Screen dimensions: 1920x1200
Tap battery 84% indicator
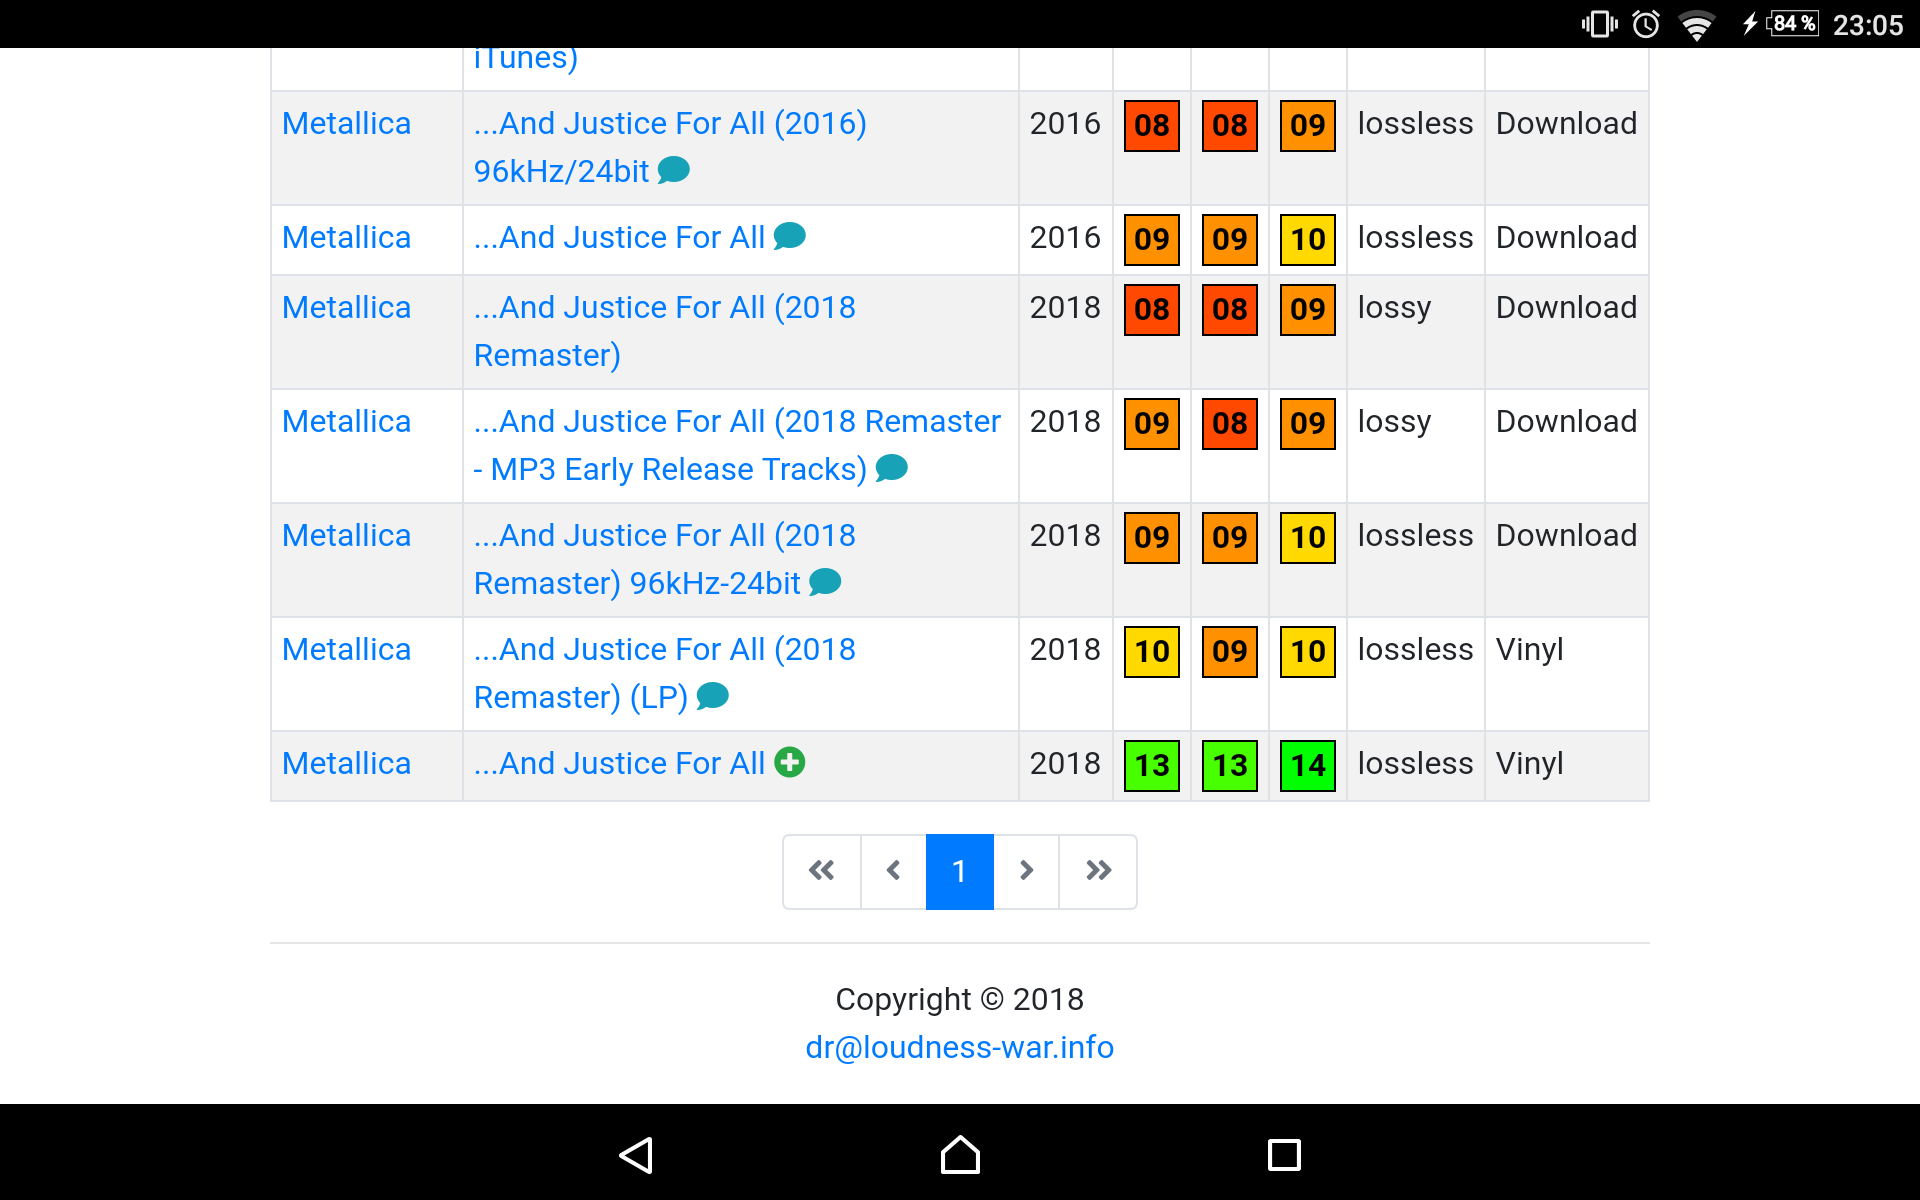[x=1792, y=23]
